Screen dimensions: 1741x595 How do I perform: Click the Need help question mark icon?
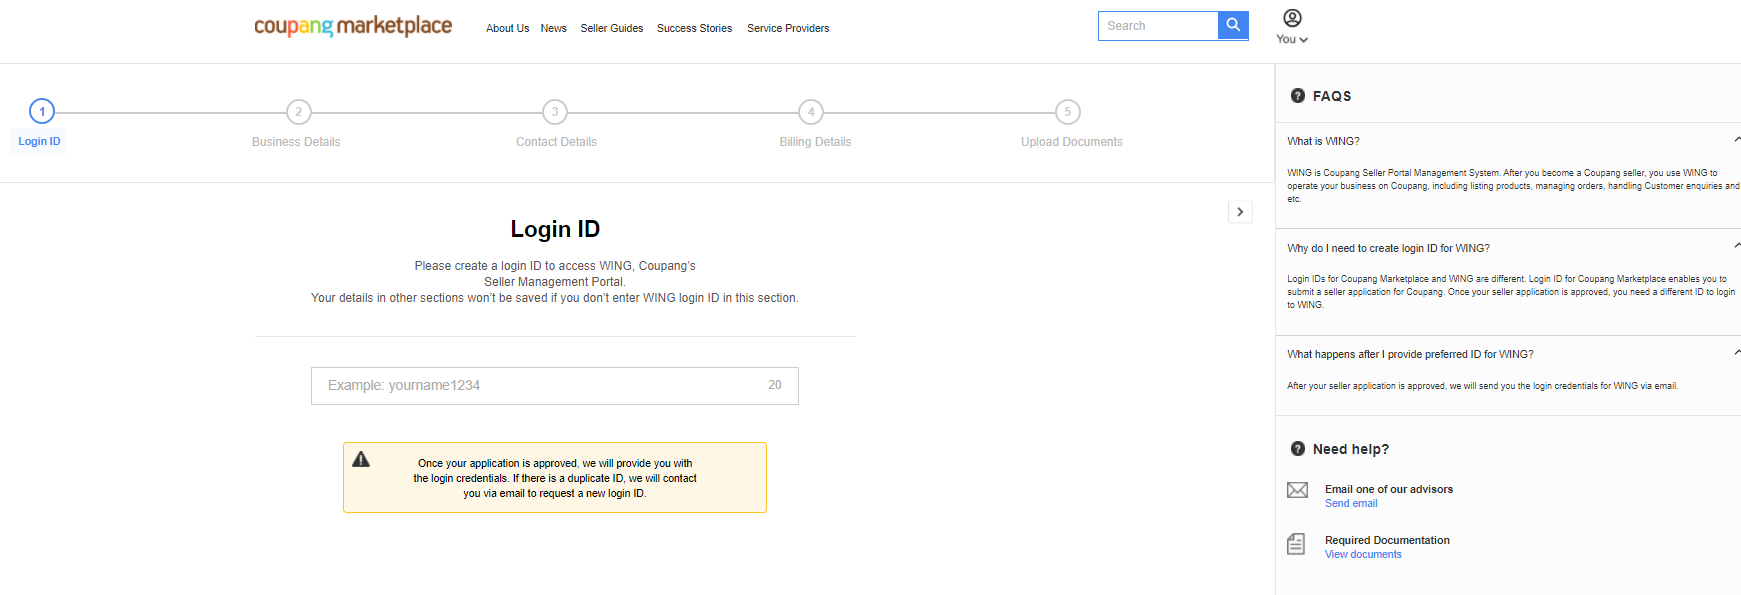(1298, 449)
